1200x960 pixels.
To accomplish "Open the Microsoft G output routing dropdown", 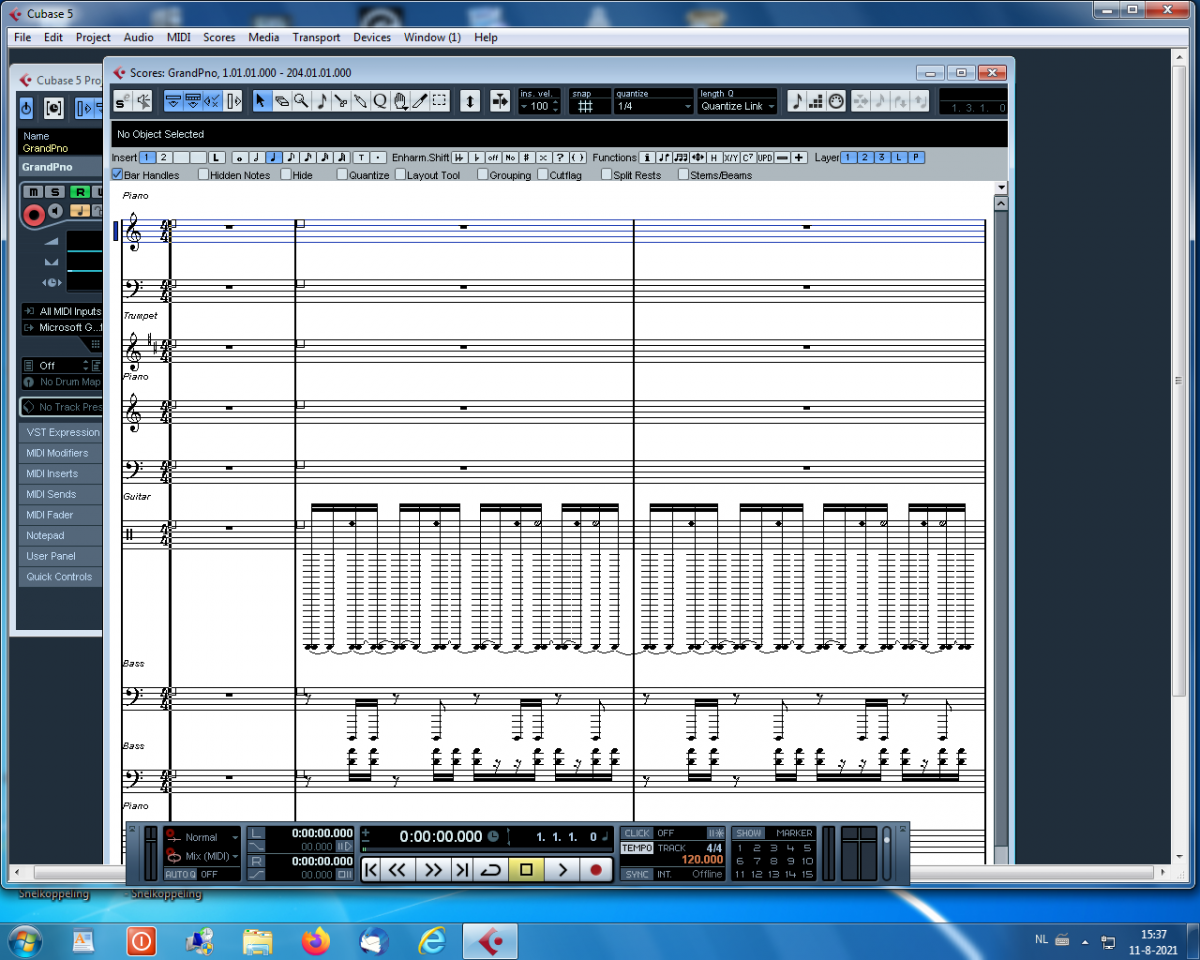I will (62, 328).
